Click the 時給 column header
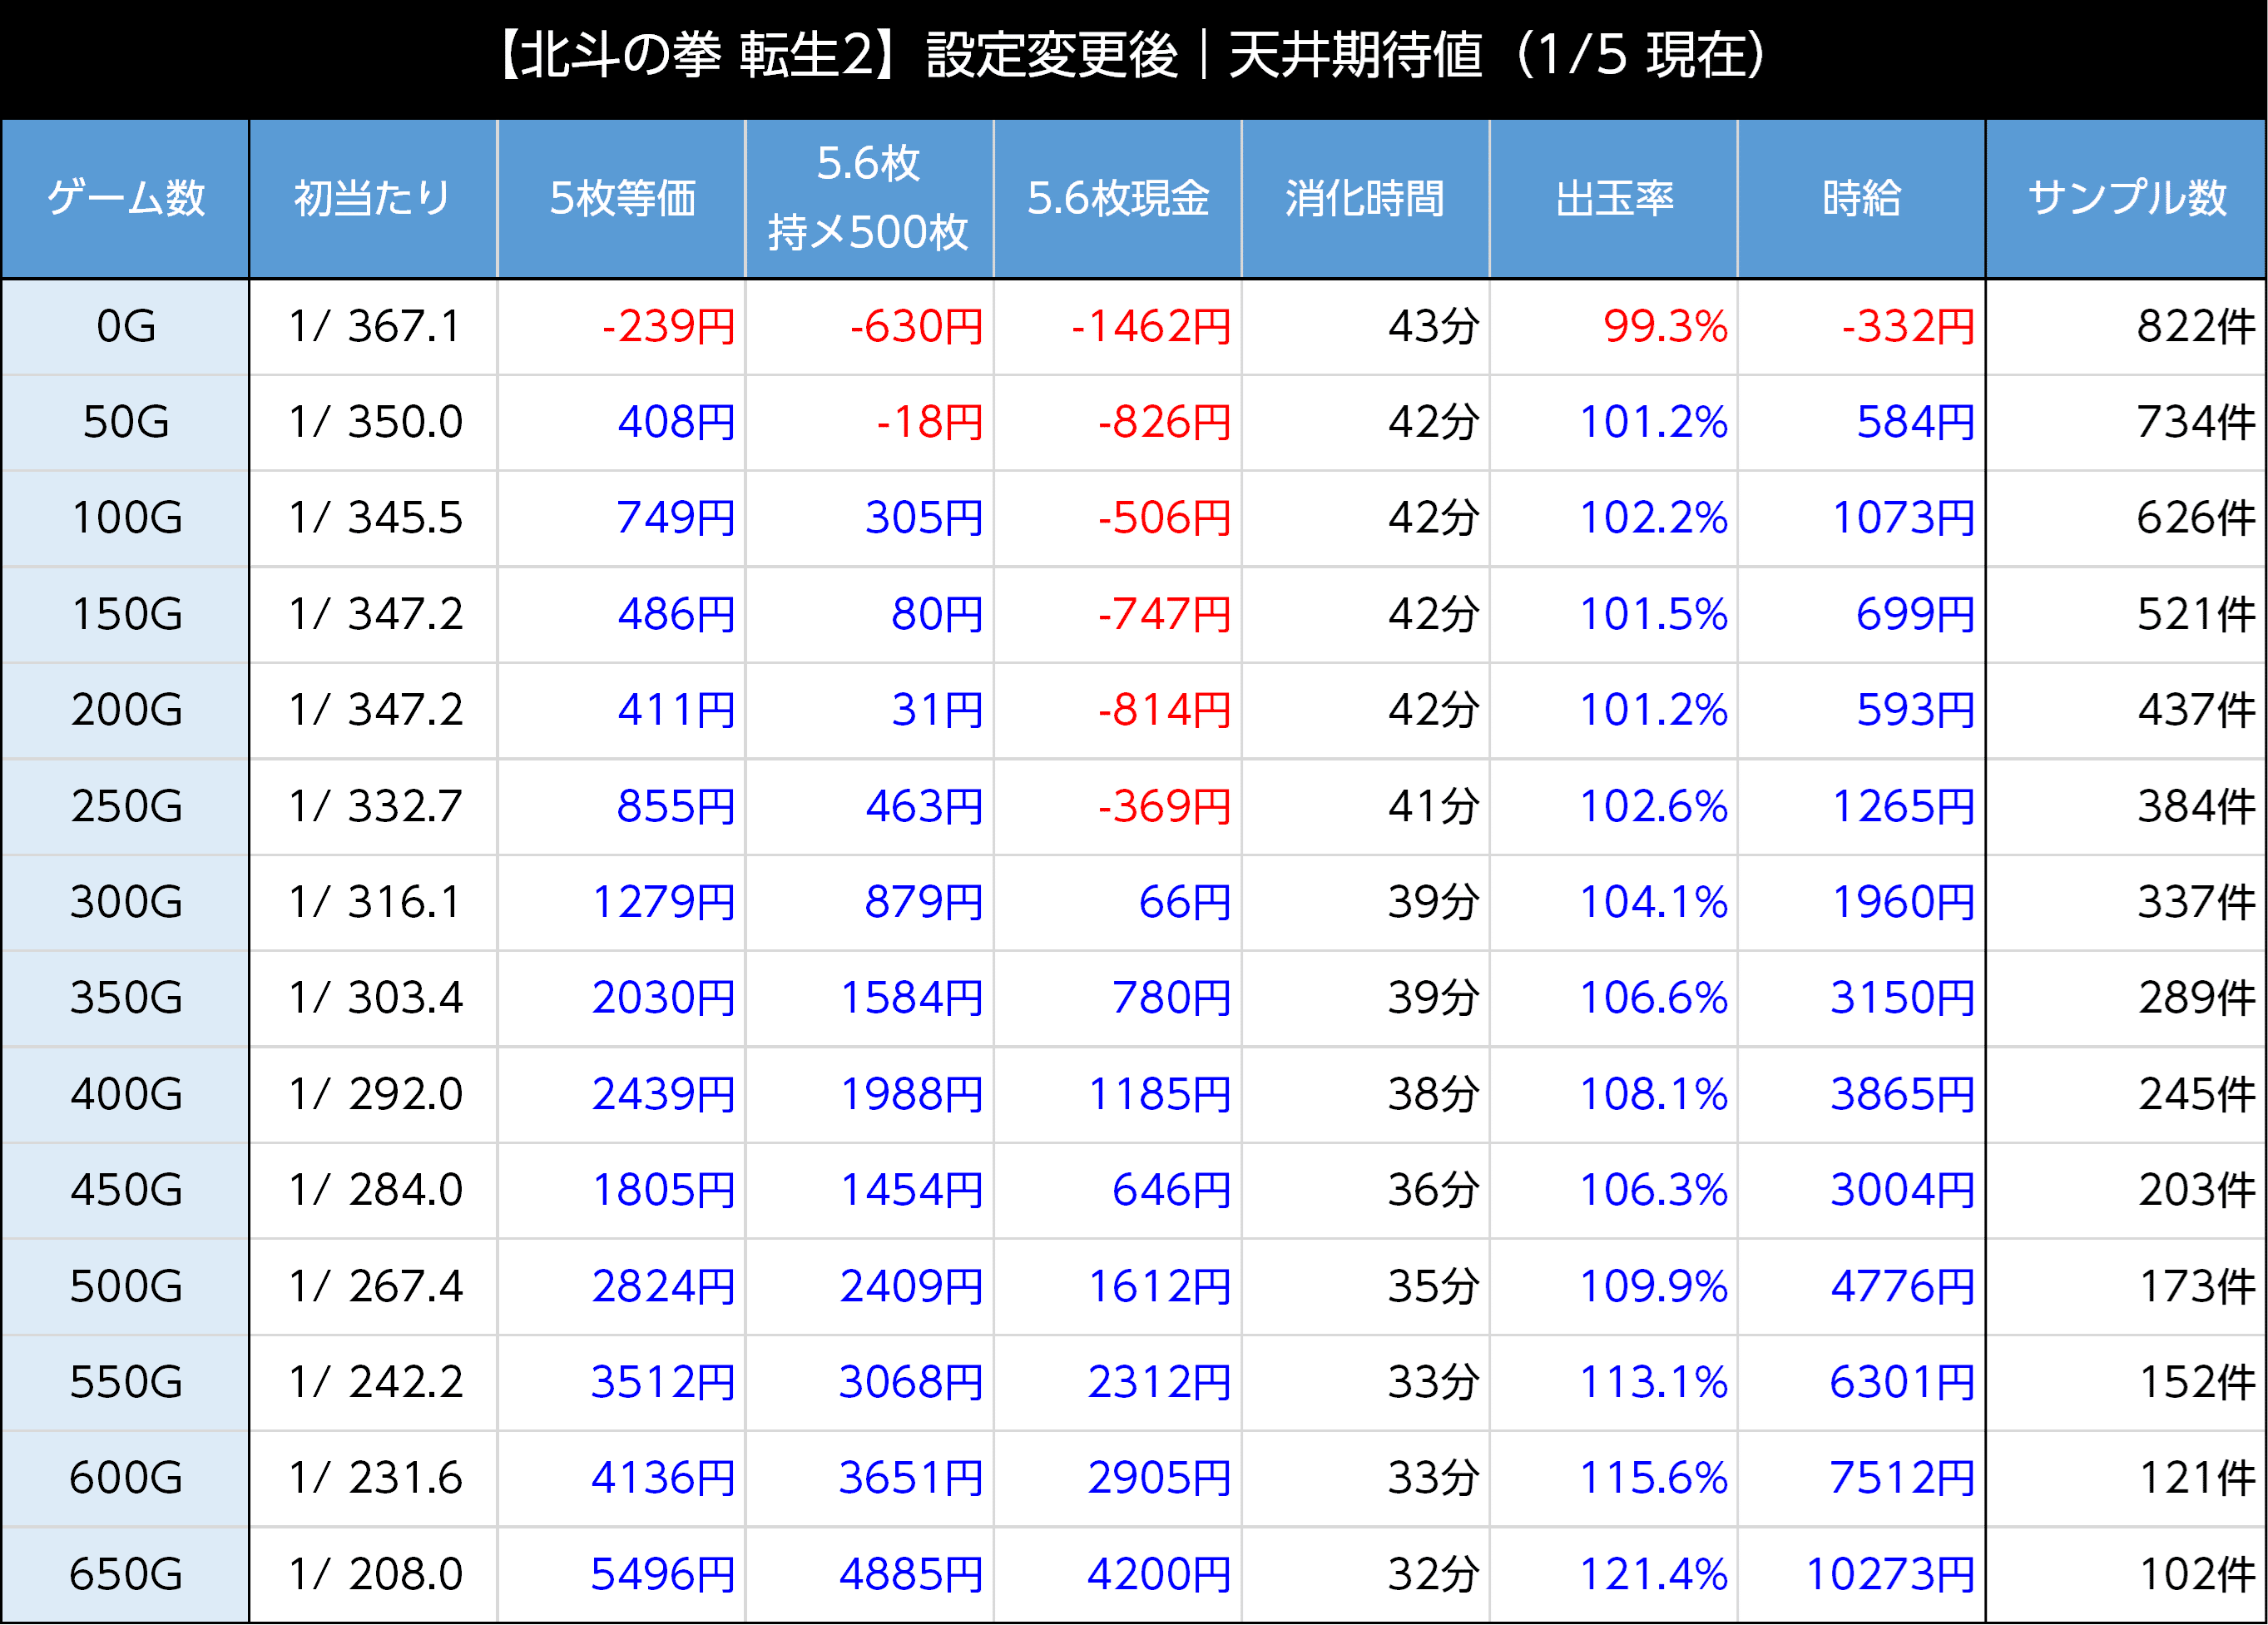 tap(1861, 198)
